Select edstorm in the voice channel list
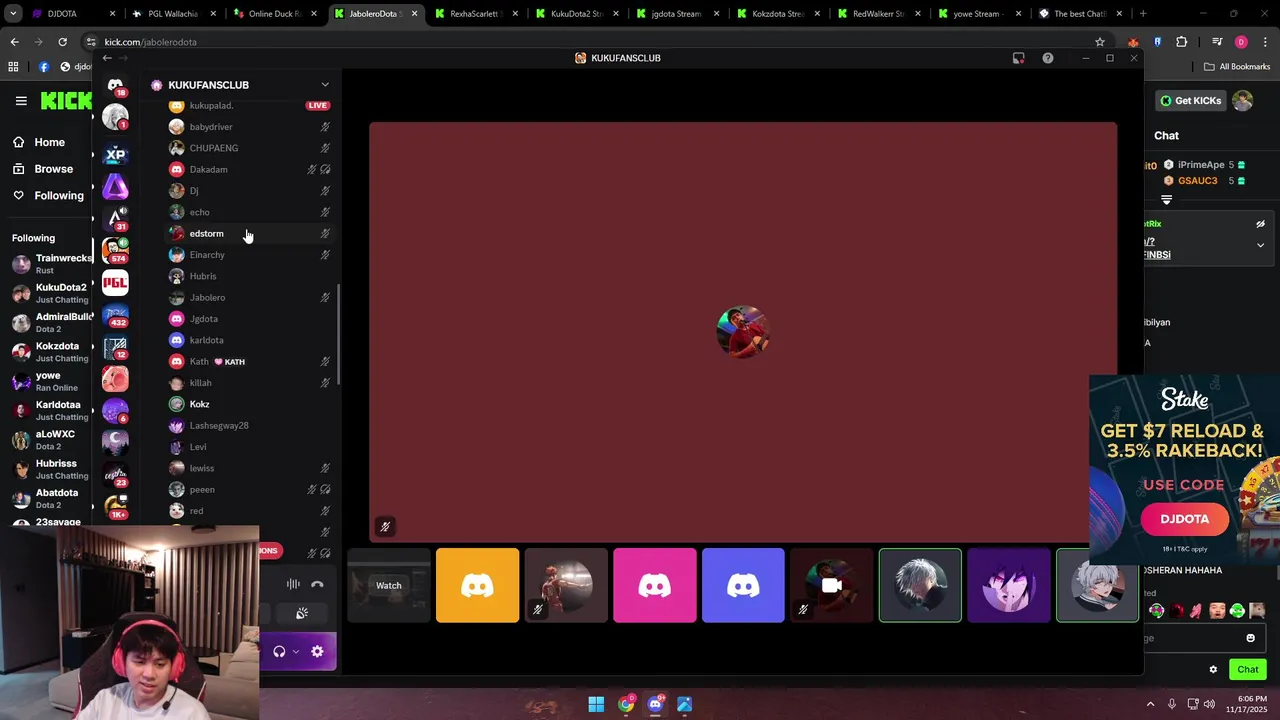Image resolution: width=1280 pixels, height=720 pixels. pyautogui.click(x=250, y=233)
